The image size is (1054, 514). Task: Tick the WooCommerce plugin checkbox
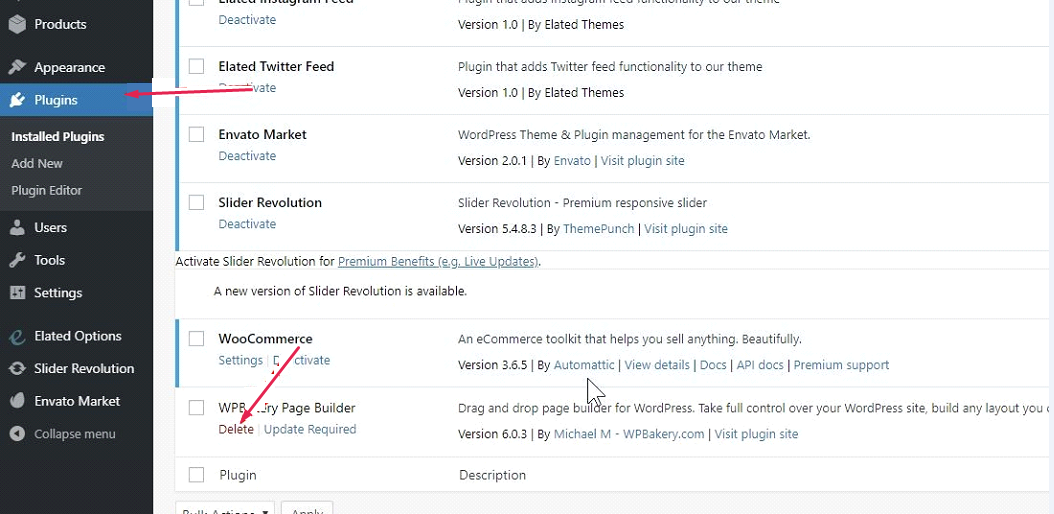[x=197, y=339]
